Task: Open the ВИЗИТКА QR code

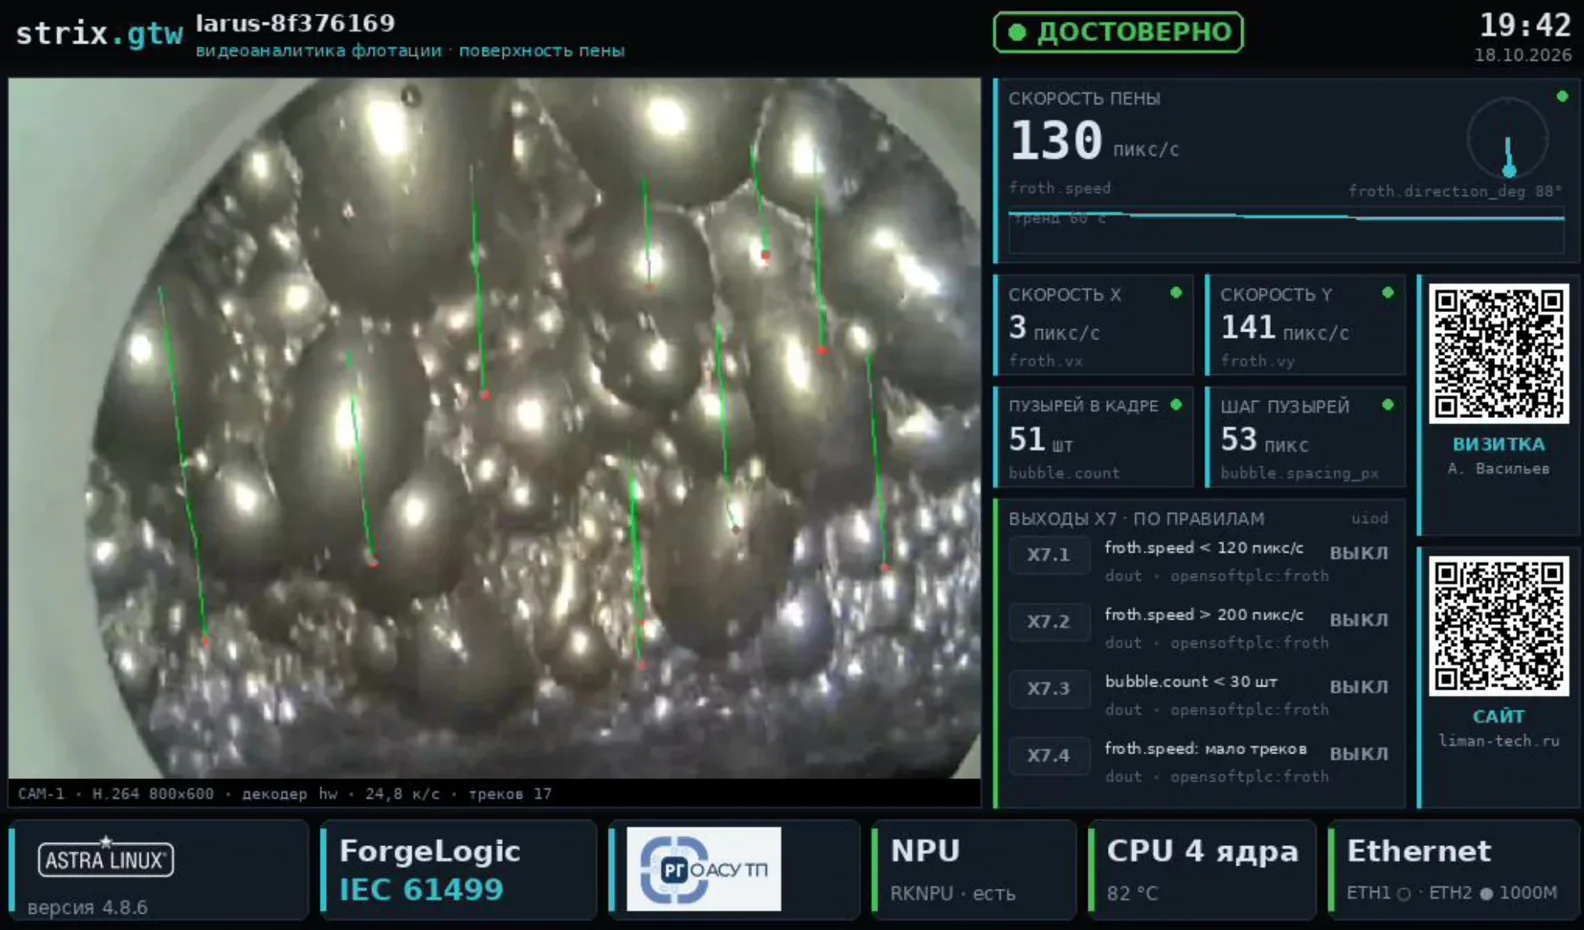Action: pyautogui.click(x=1498, y=353)
